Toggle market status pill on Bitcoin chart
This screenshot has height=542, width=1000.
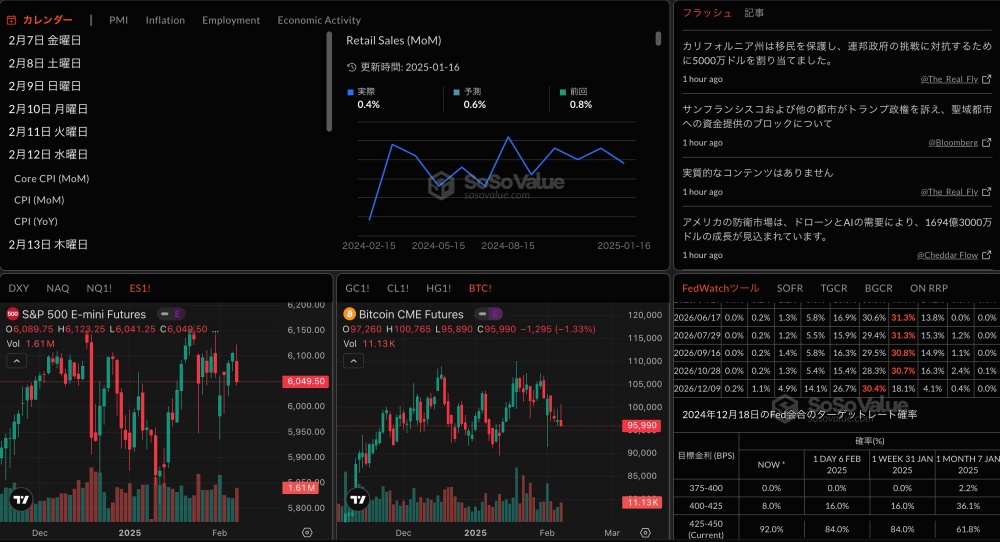coord(488,314)
